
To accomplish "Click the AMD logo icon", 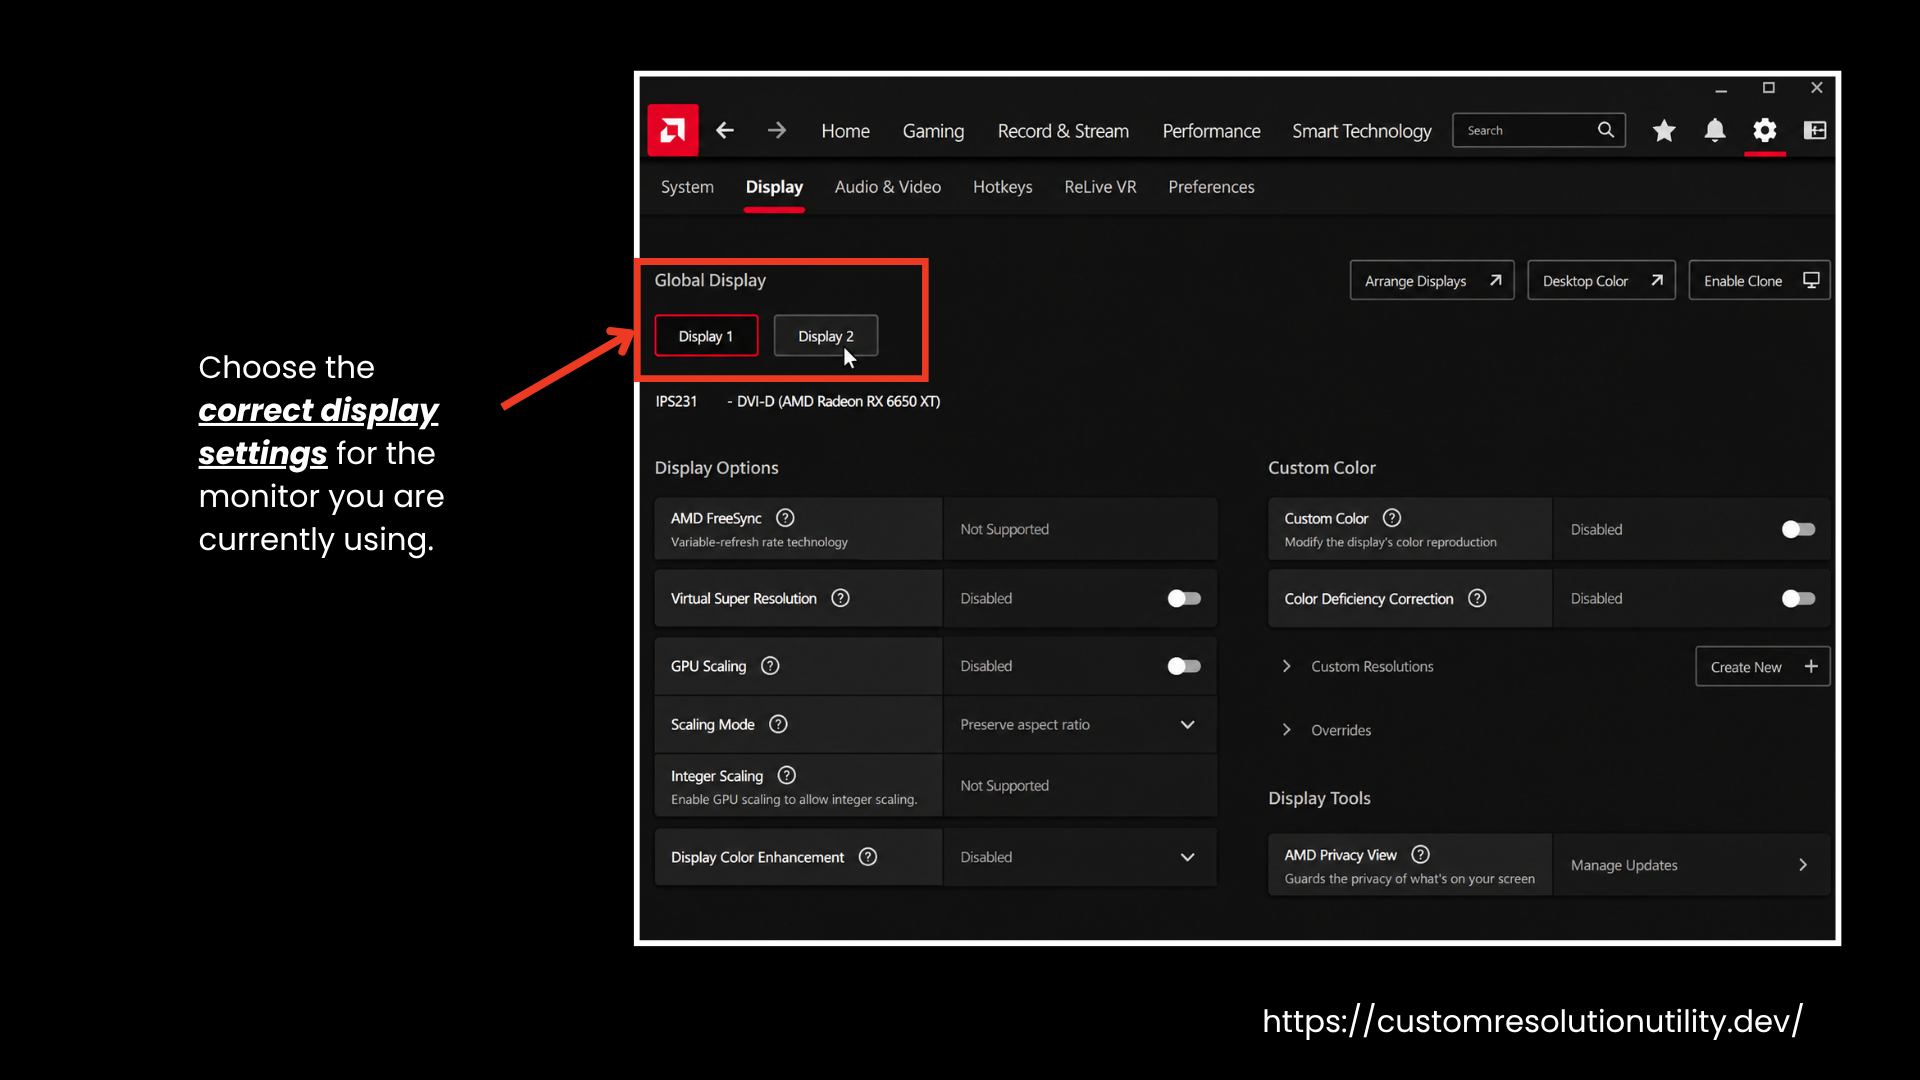I will (x=672, y=130).
